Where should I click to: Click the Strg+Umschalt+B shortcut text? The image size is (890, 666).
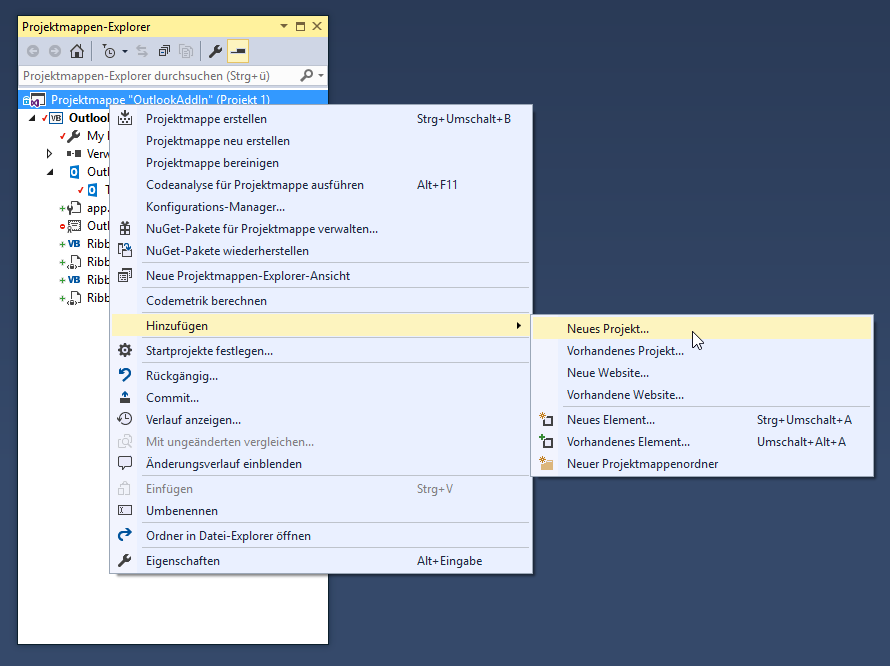[464, 119]
